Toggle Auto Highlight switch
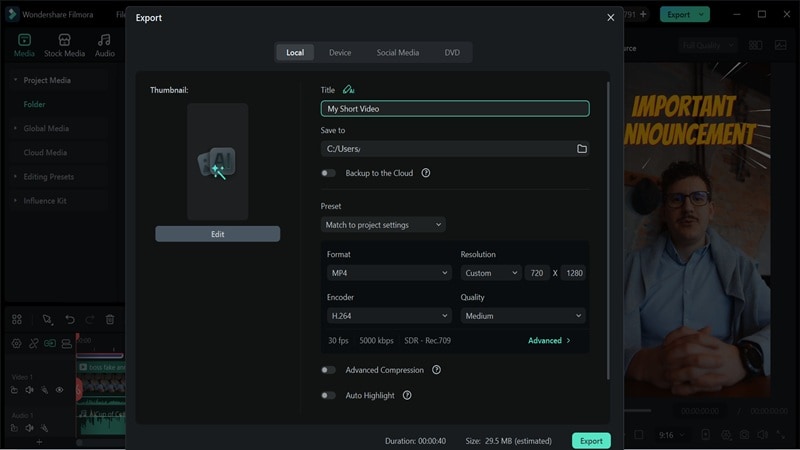The width and height of the screenshot is (800, 450). pyautogui.click(x=328, y=395)
